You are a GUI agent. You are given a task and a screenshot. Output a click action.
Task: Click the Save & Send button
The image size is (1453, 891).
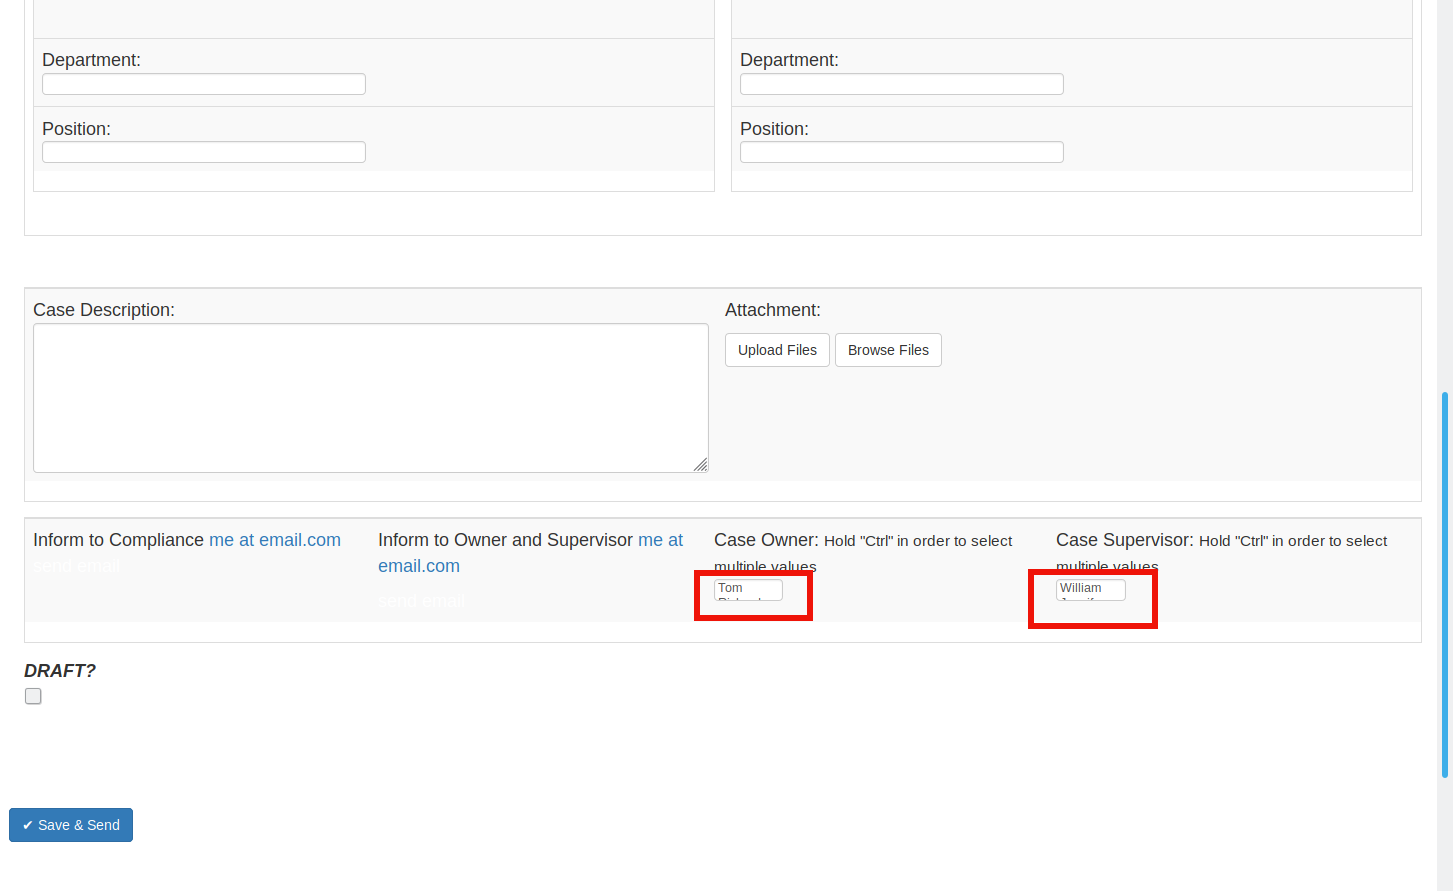[71, 825]
